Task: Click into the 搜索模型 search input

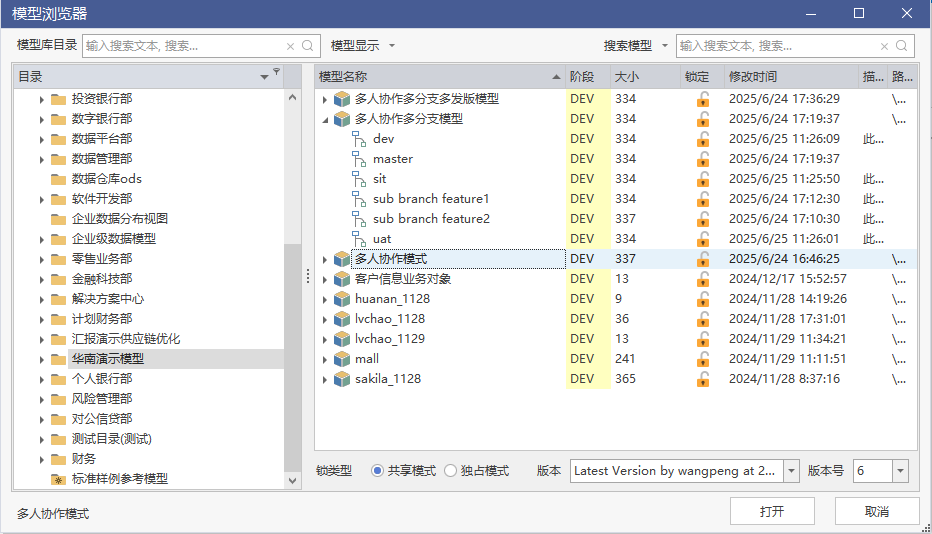Action: click(777, 46)
